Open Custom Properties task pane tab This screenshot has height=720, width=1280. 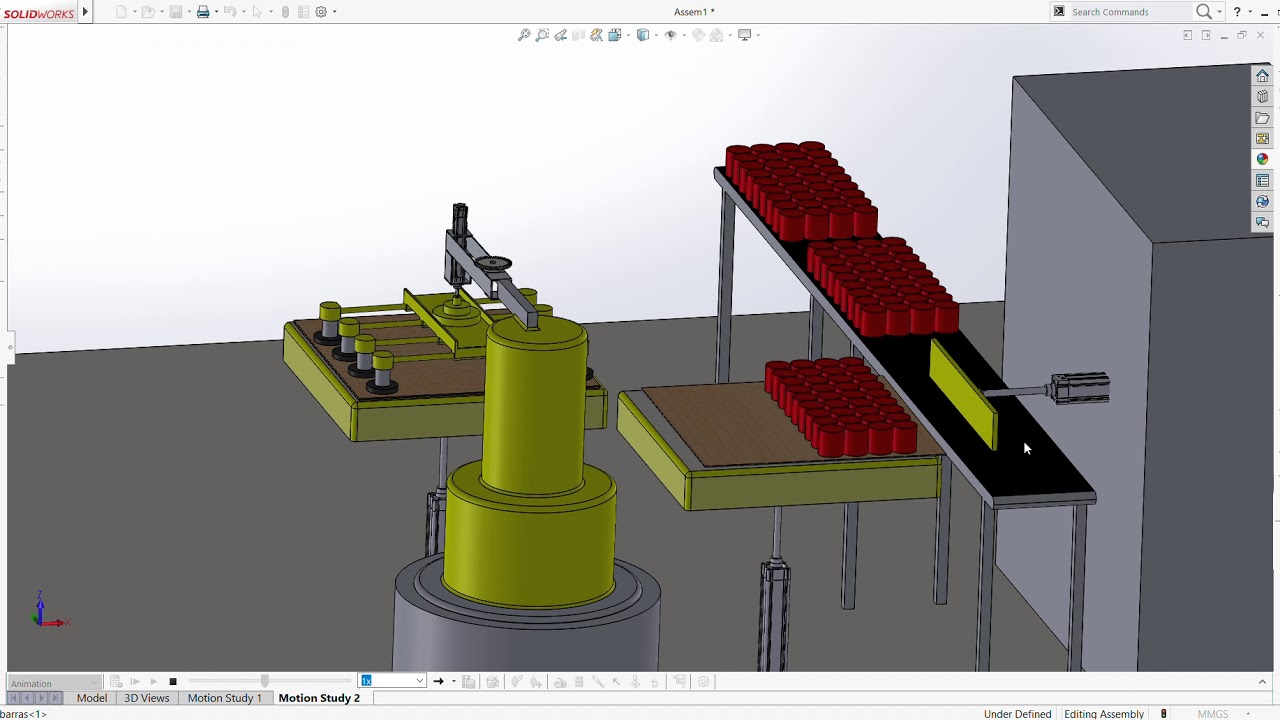(1262, 181)
